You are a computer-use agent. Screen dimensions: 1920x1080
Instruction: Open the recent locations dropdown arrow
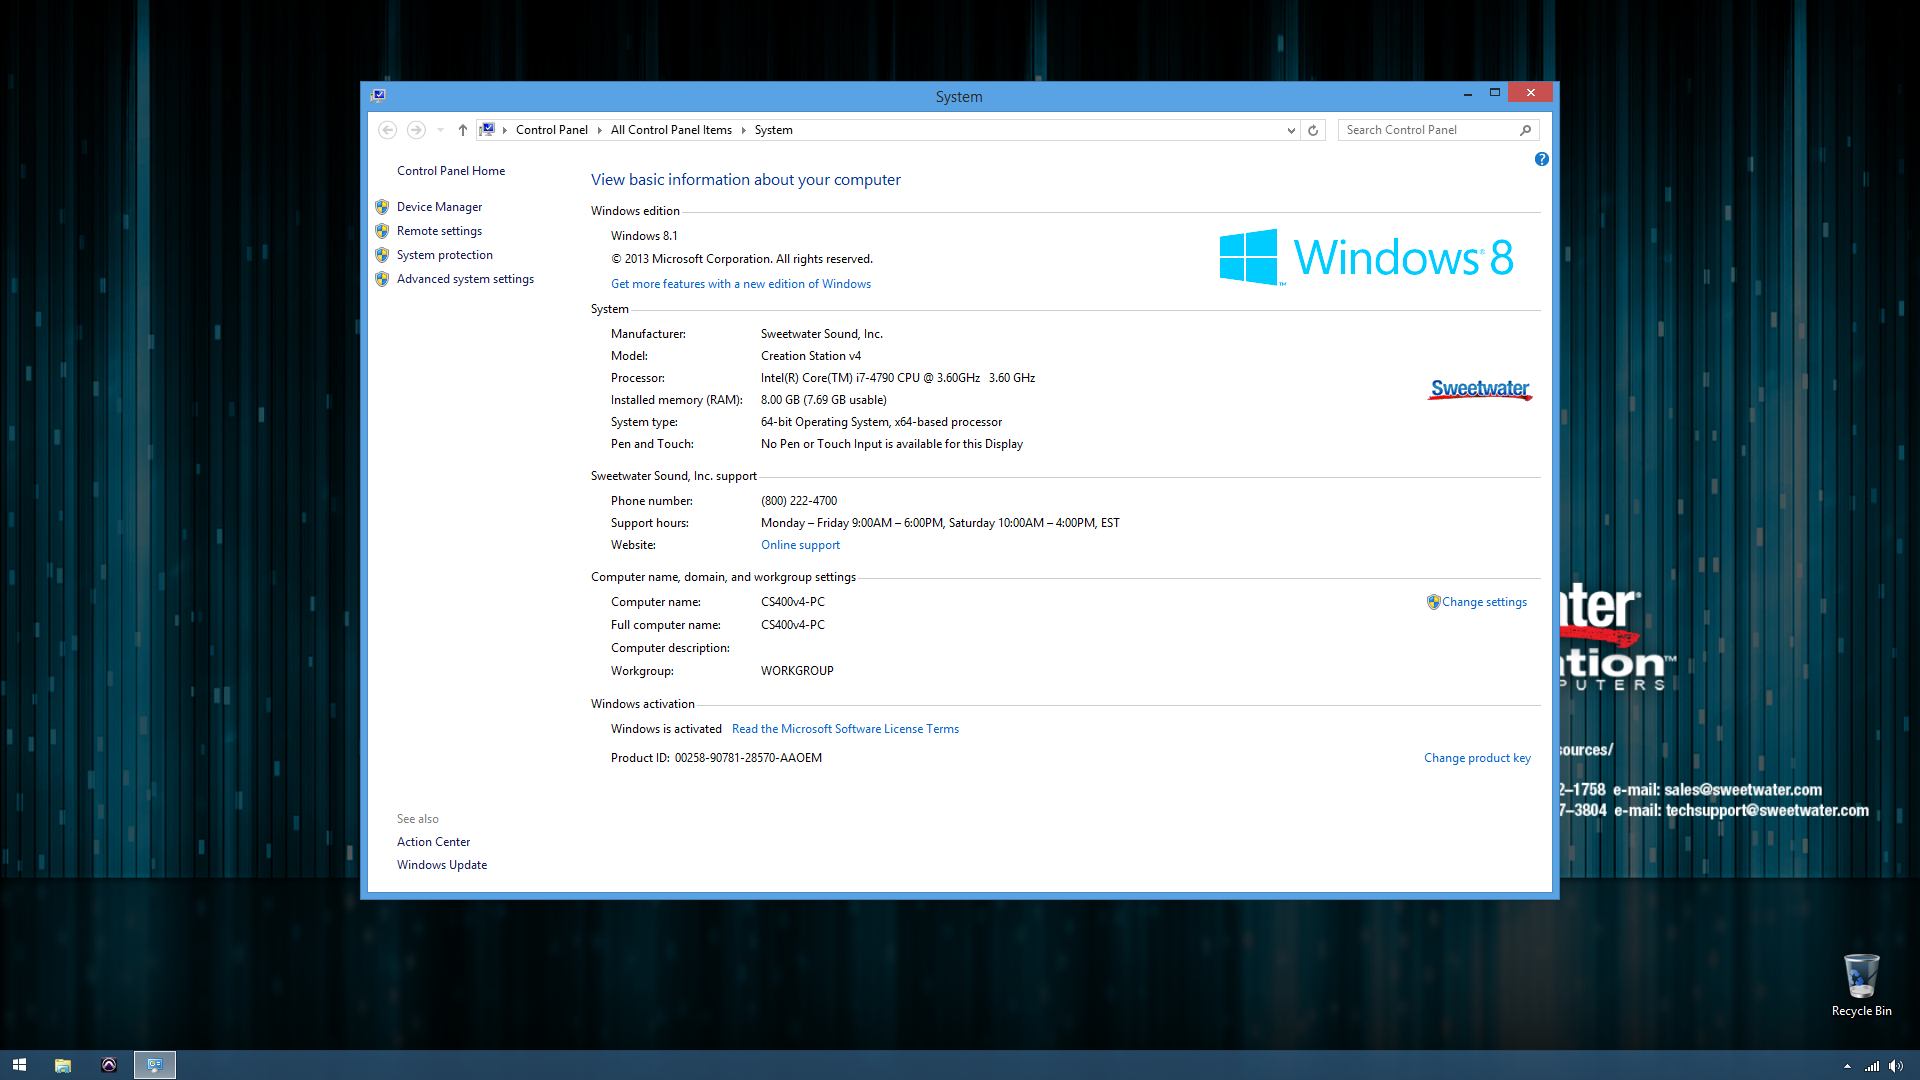coord(440,130)
